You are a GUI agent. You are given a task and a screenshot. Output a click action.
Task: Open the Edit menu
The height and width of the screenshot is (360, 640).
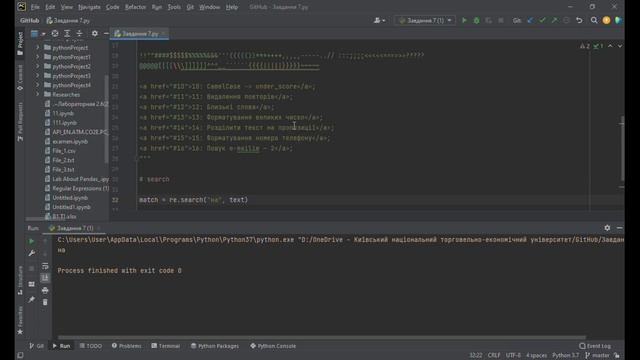pyautogui.click(x=50, y=7)
